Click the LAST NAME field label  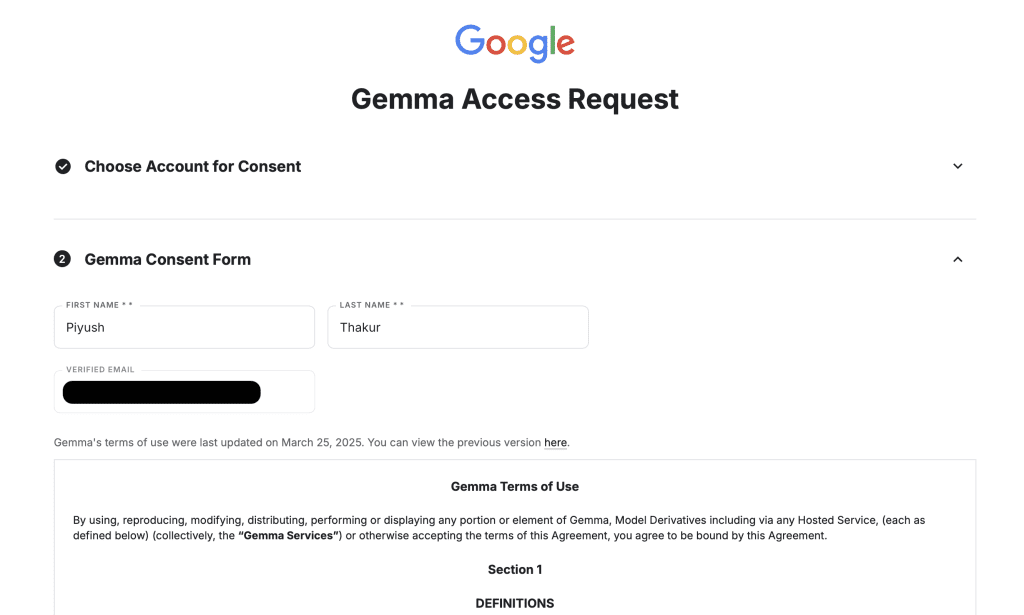tap(372, 305)
